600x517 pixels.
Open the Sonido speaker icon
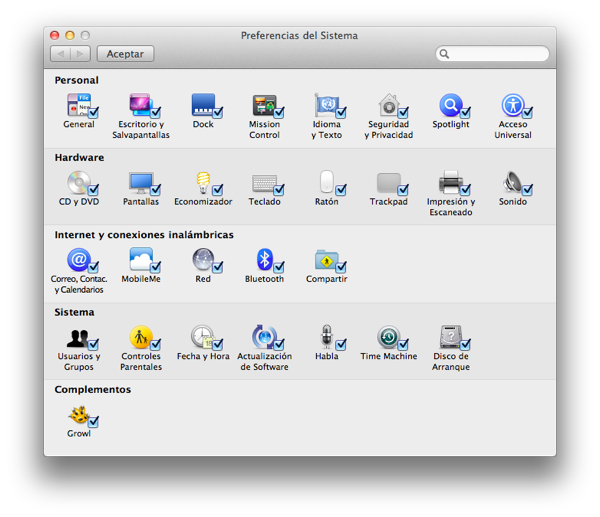(x=513, y=182)
